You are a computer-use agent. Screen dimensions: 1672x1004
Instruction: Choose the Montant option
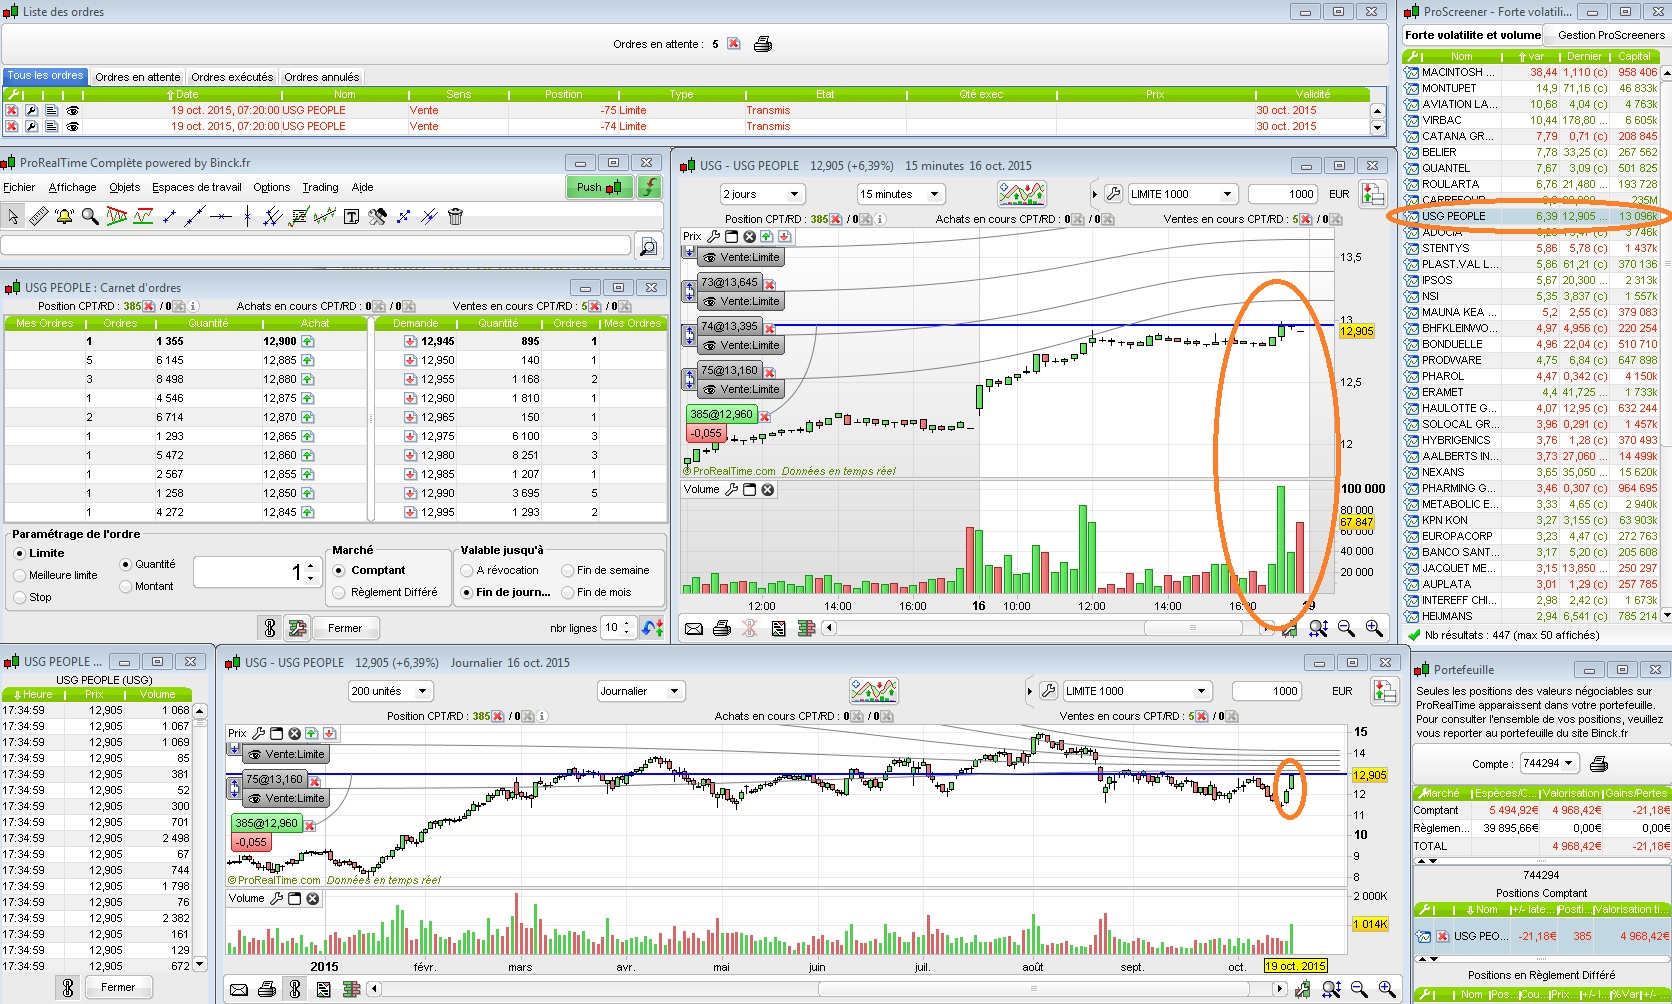126,586
